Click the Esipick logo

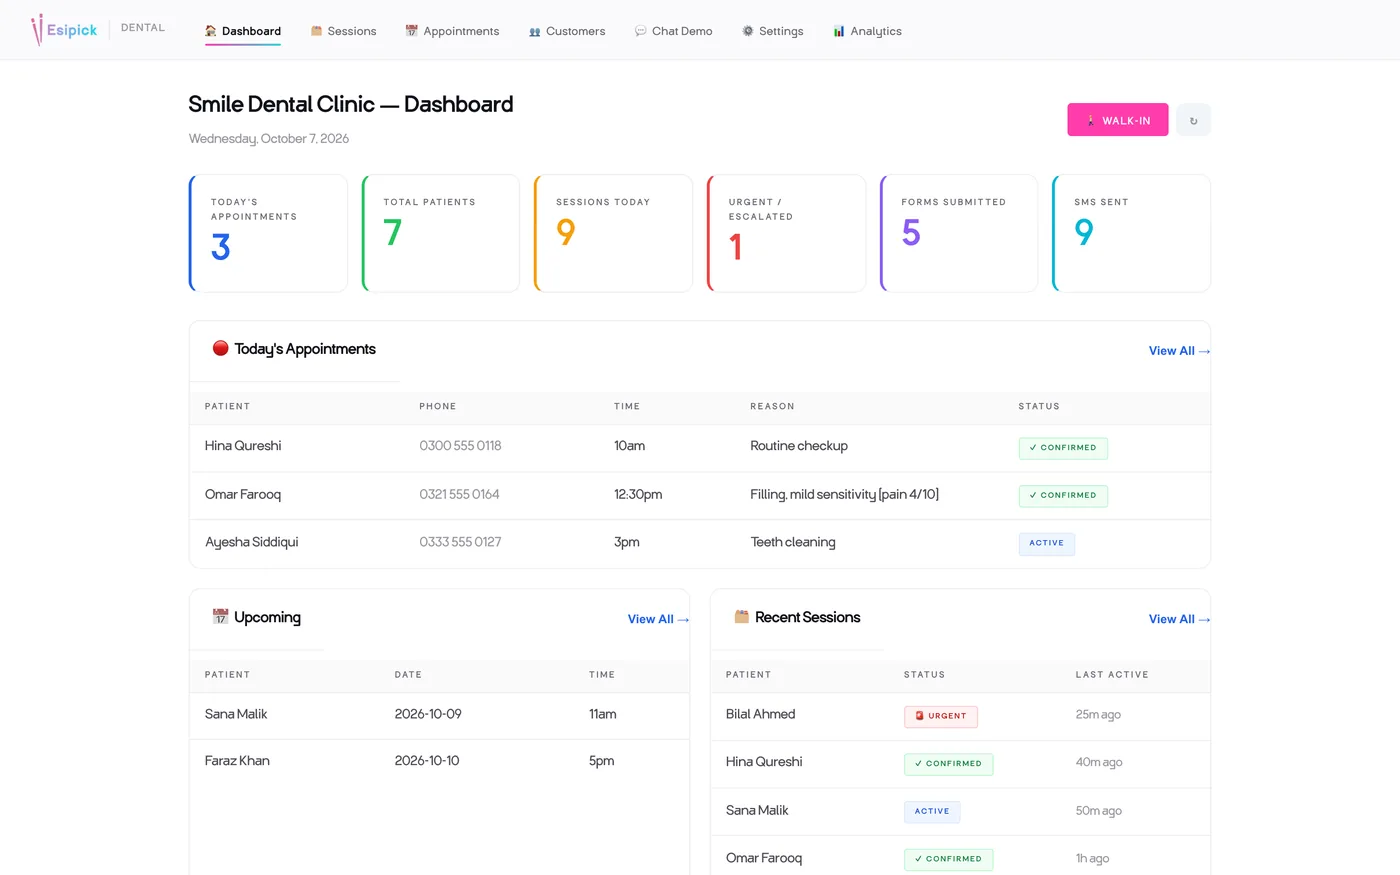64,30
